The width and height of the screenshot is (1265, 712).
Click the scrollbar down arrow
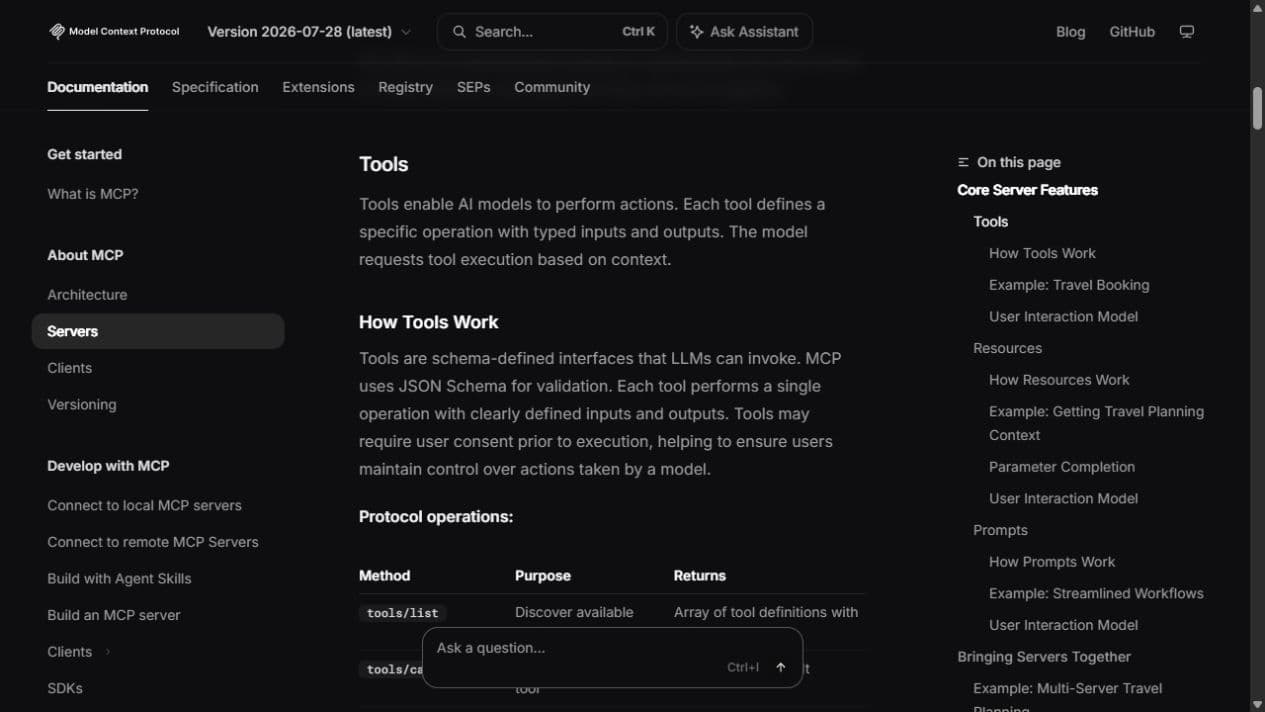coord(1257,704)
